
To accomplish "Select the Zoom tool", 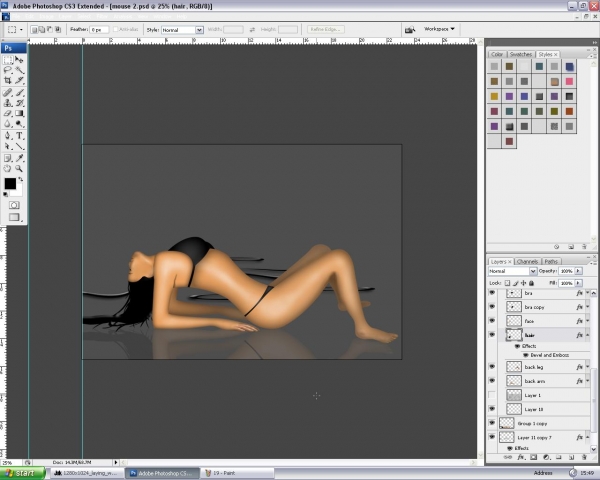I will coord(19,168).
